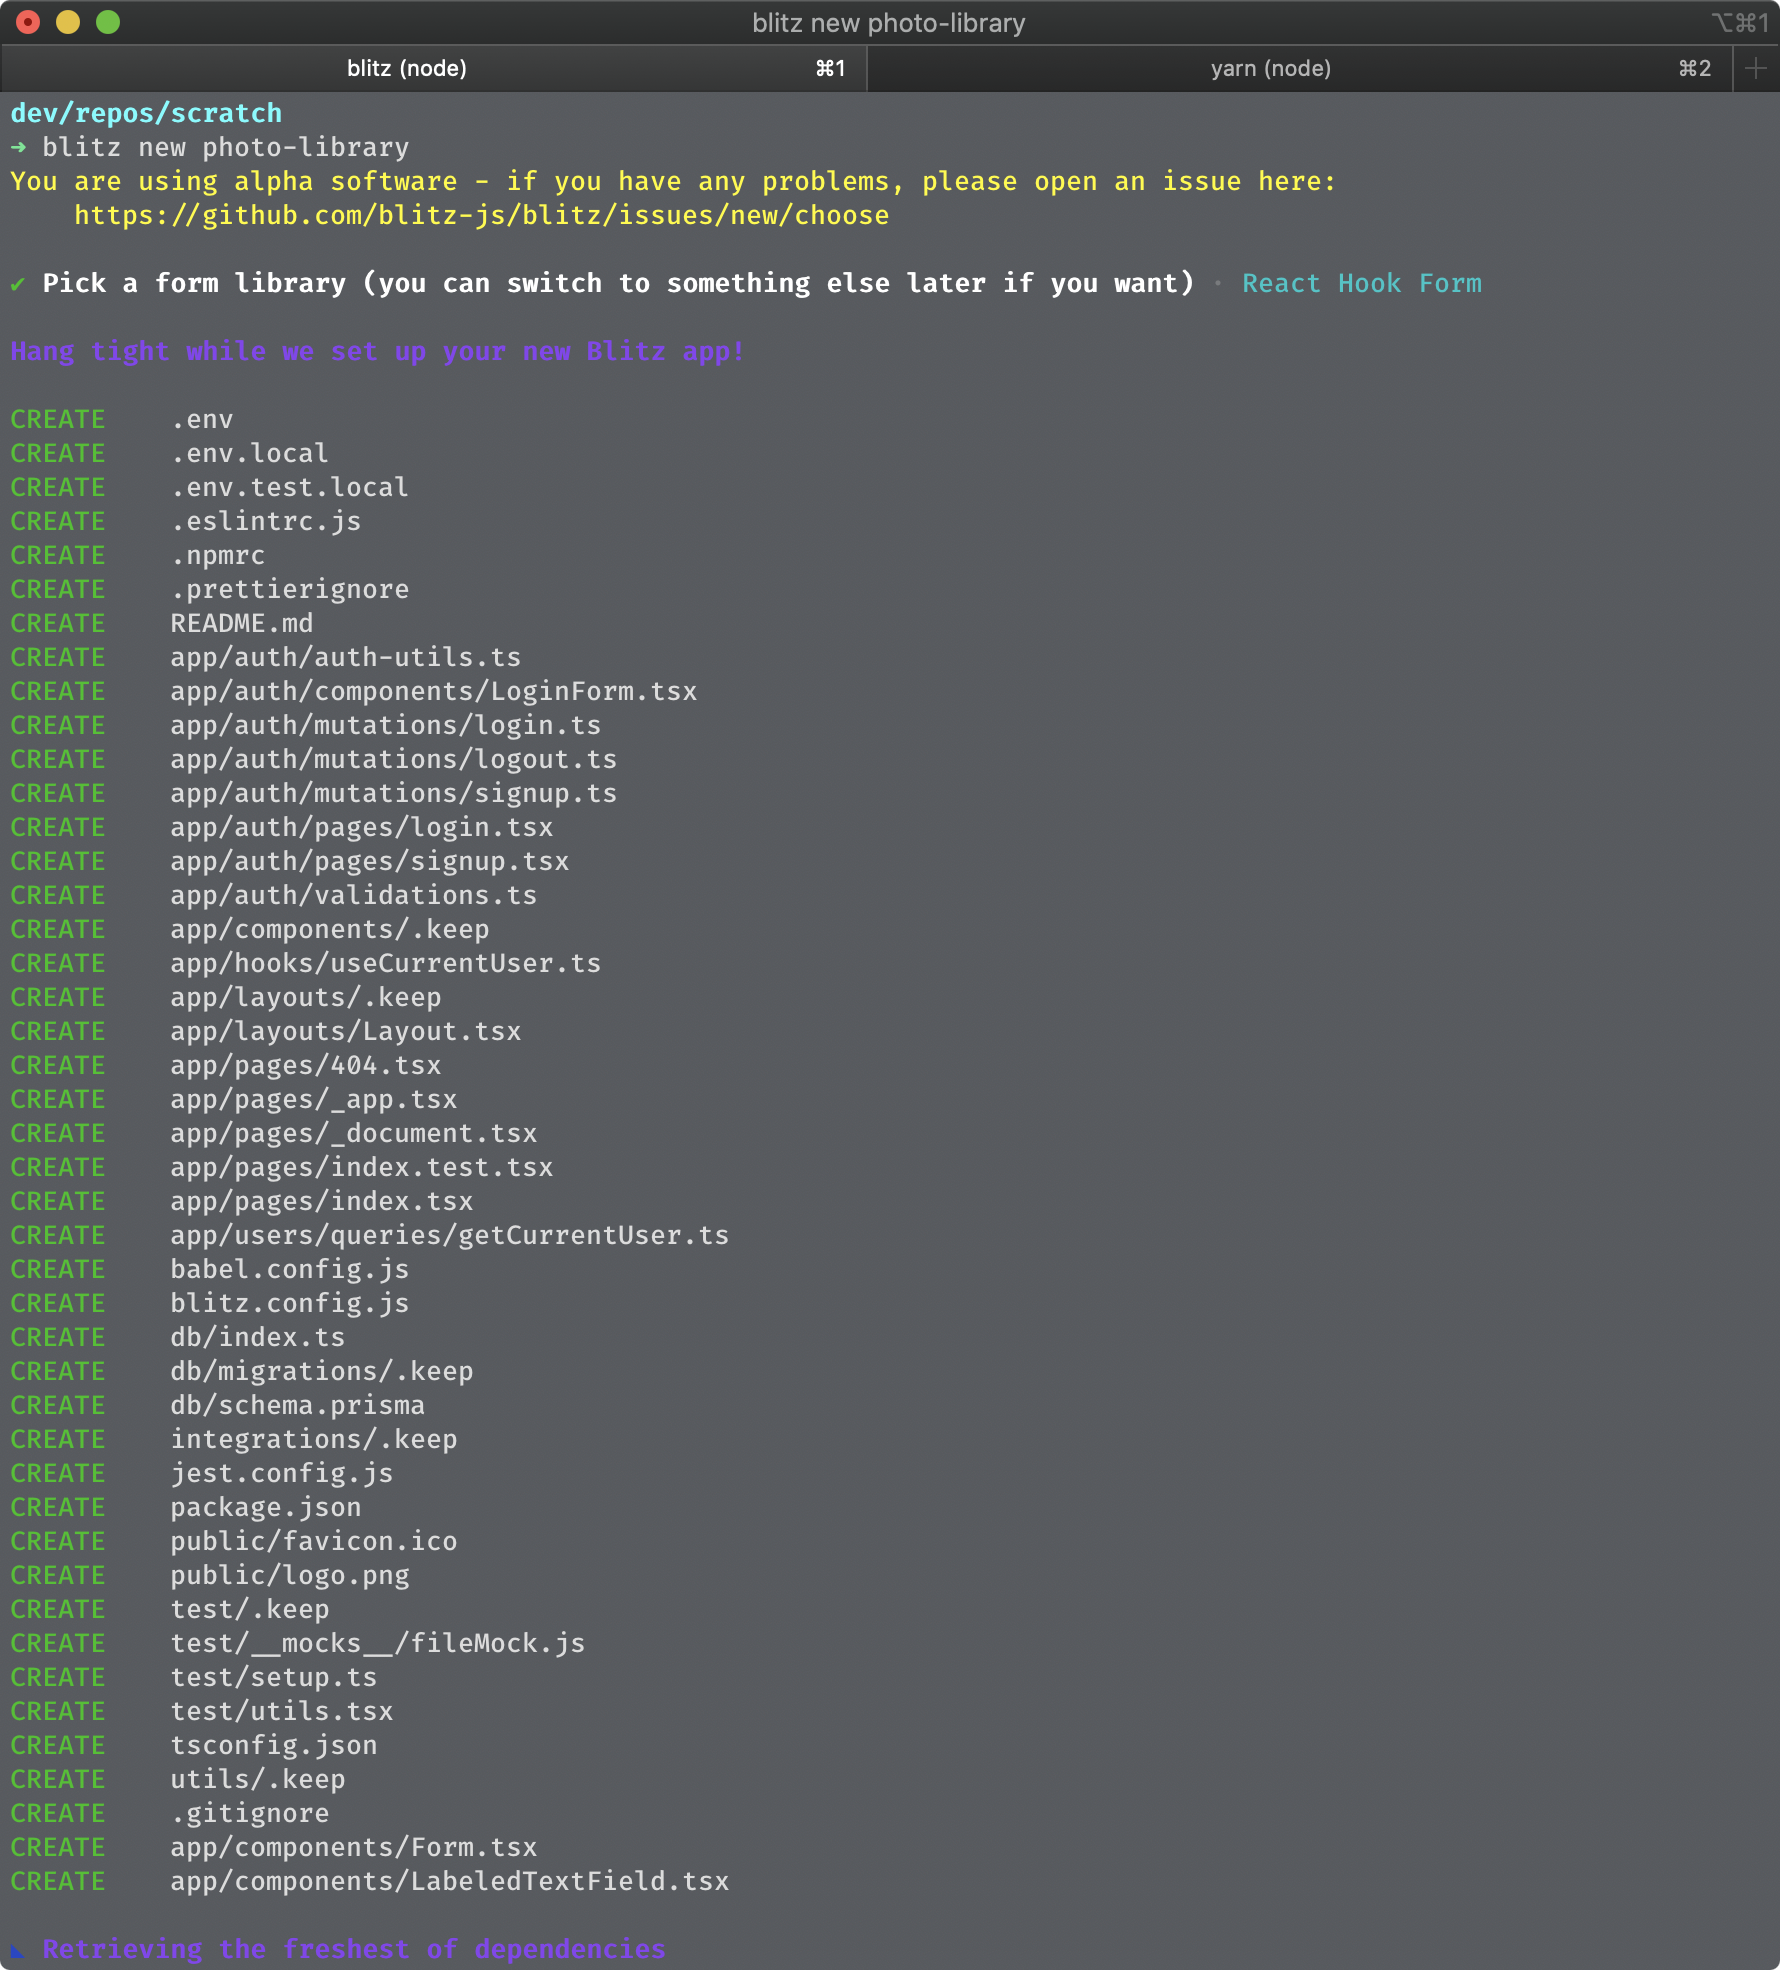Switch to the yarn (node) tab
The width and height of the screenshot is (1780, 1970).
click(1300, 68)
